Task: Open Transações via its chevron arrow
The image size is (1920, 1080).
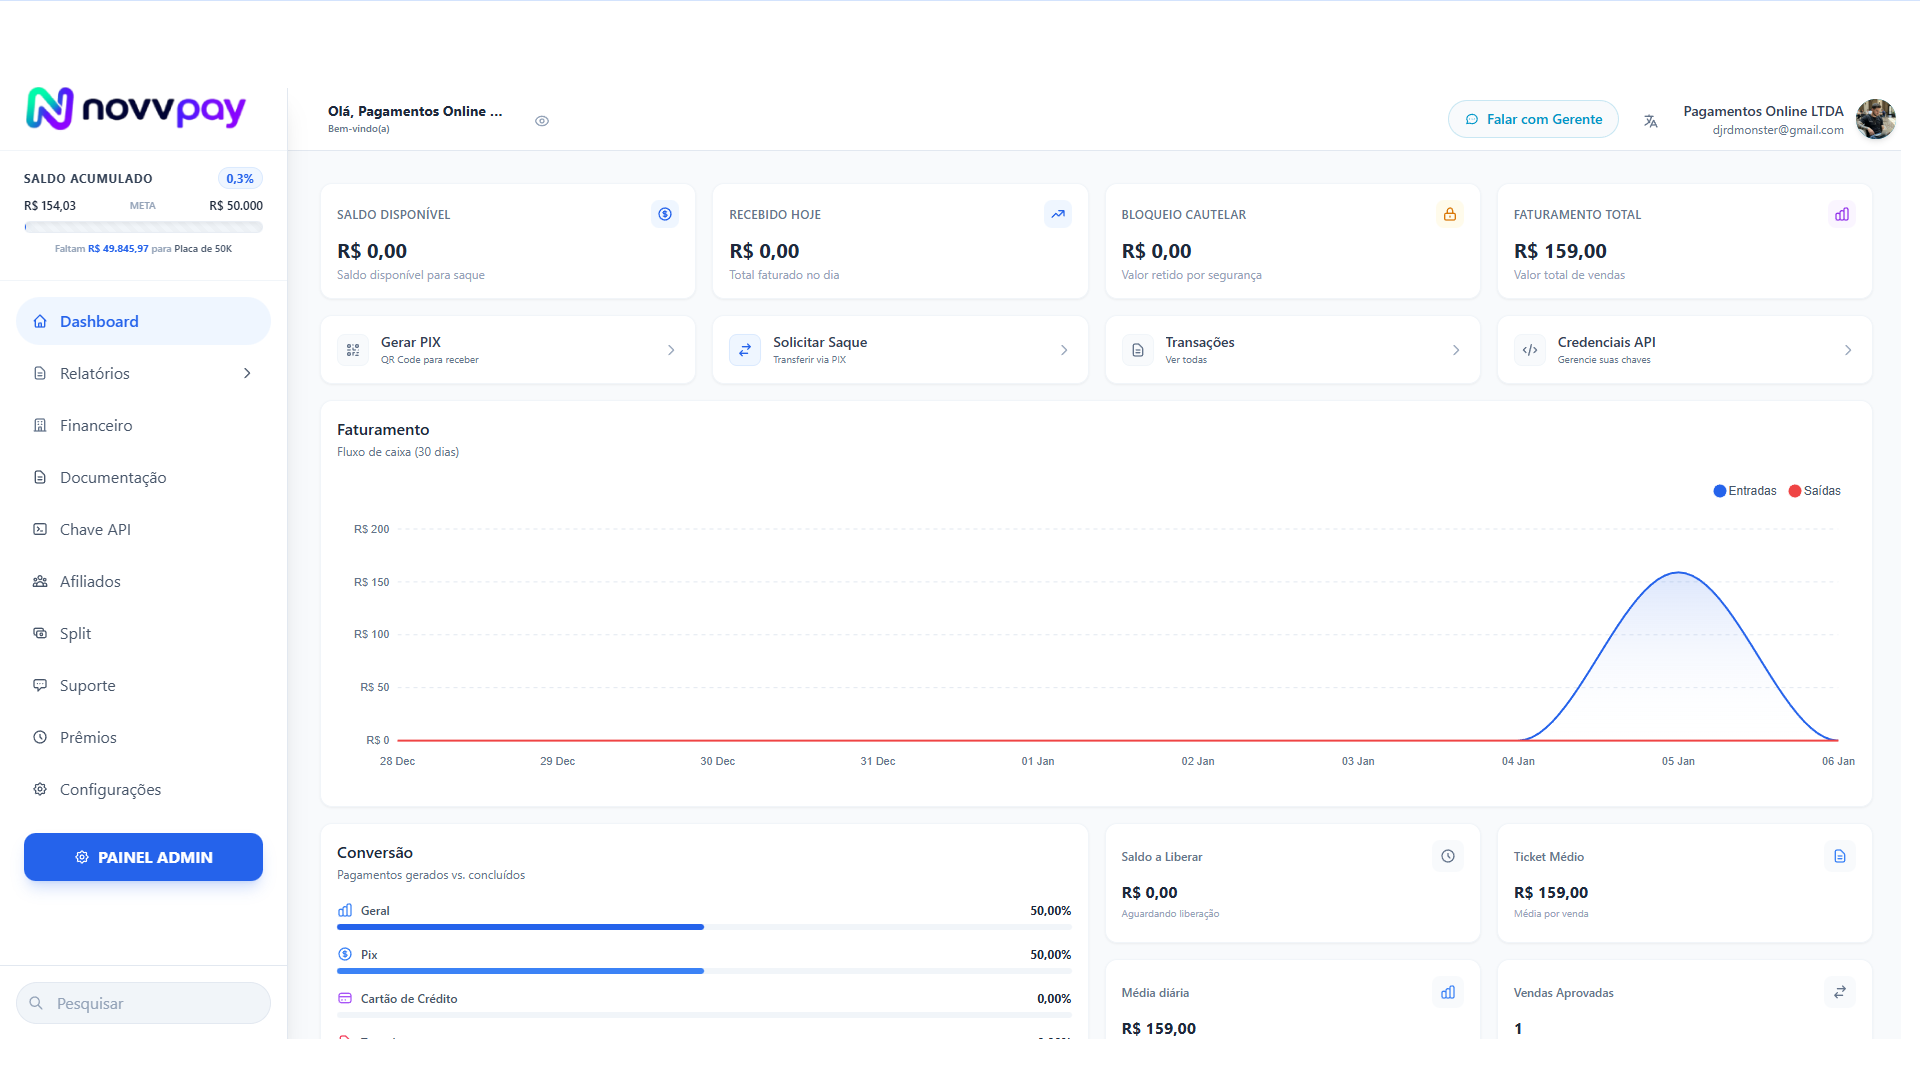Action: (1456, 350)
